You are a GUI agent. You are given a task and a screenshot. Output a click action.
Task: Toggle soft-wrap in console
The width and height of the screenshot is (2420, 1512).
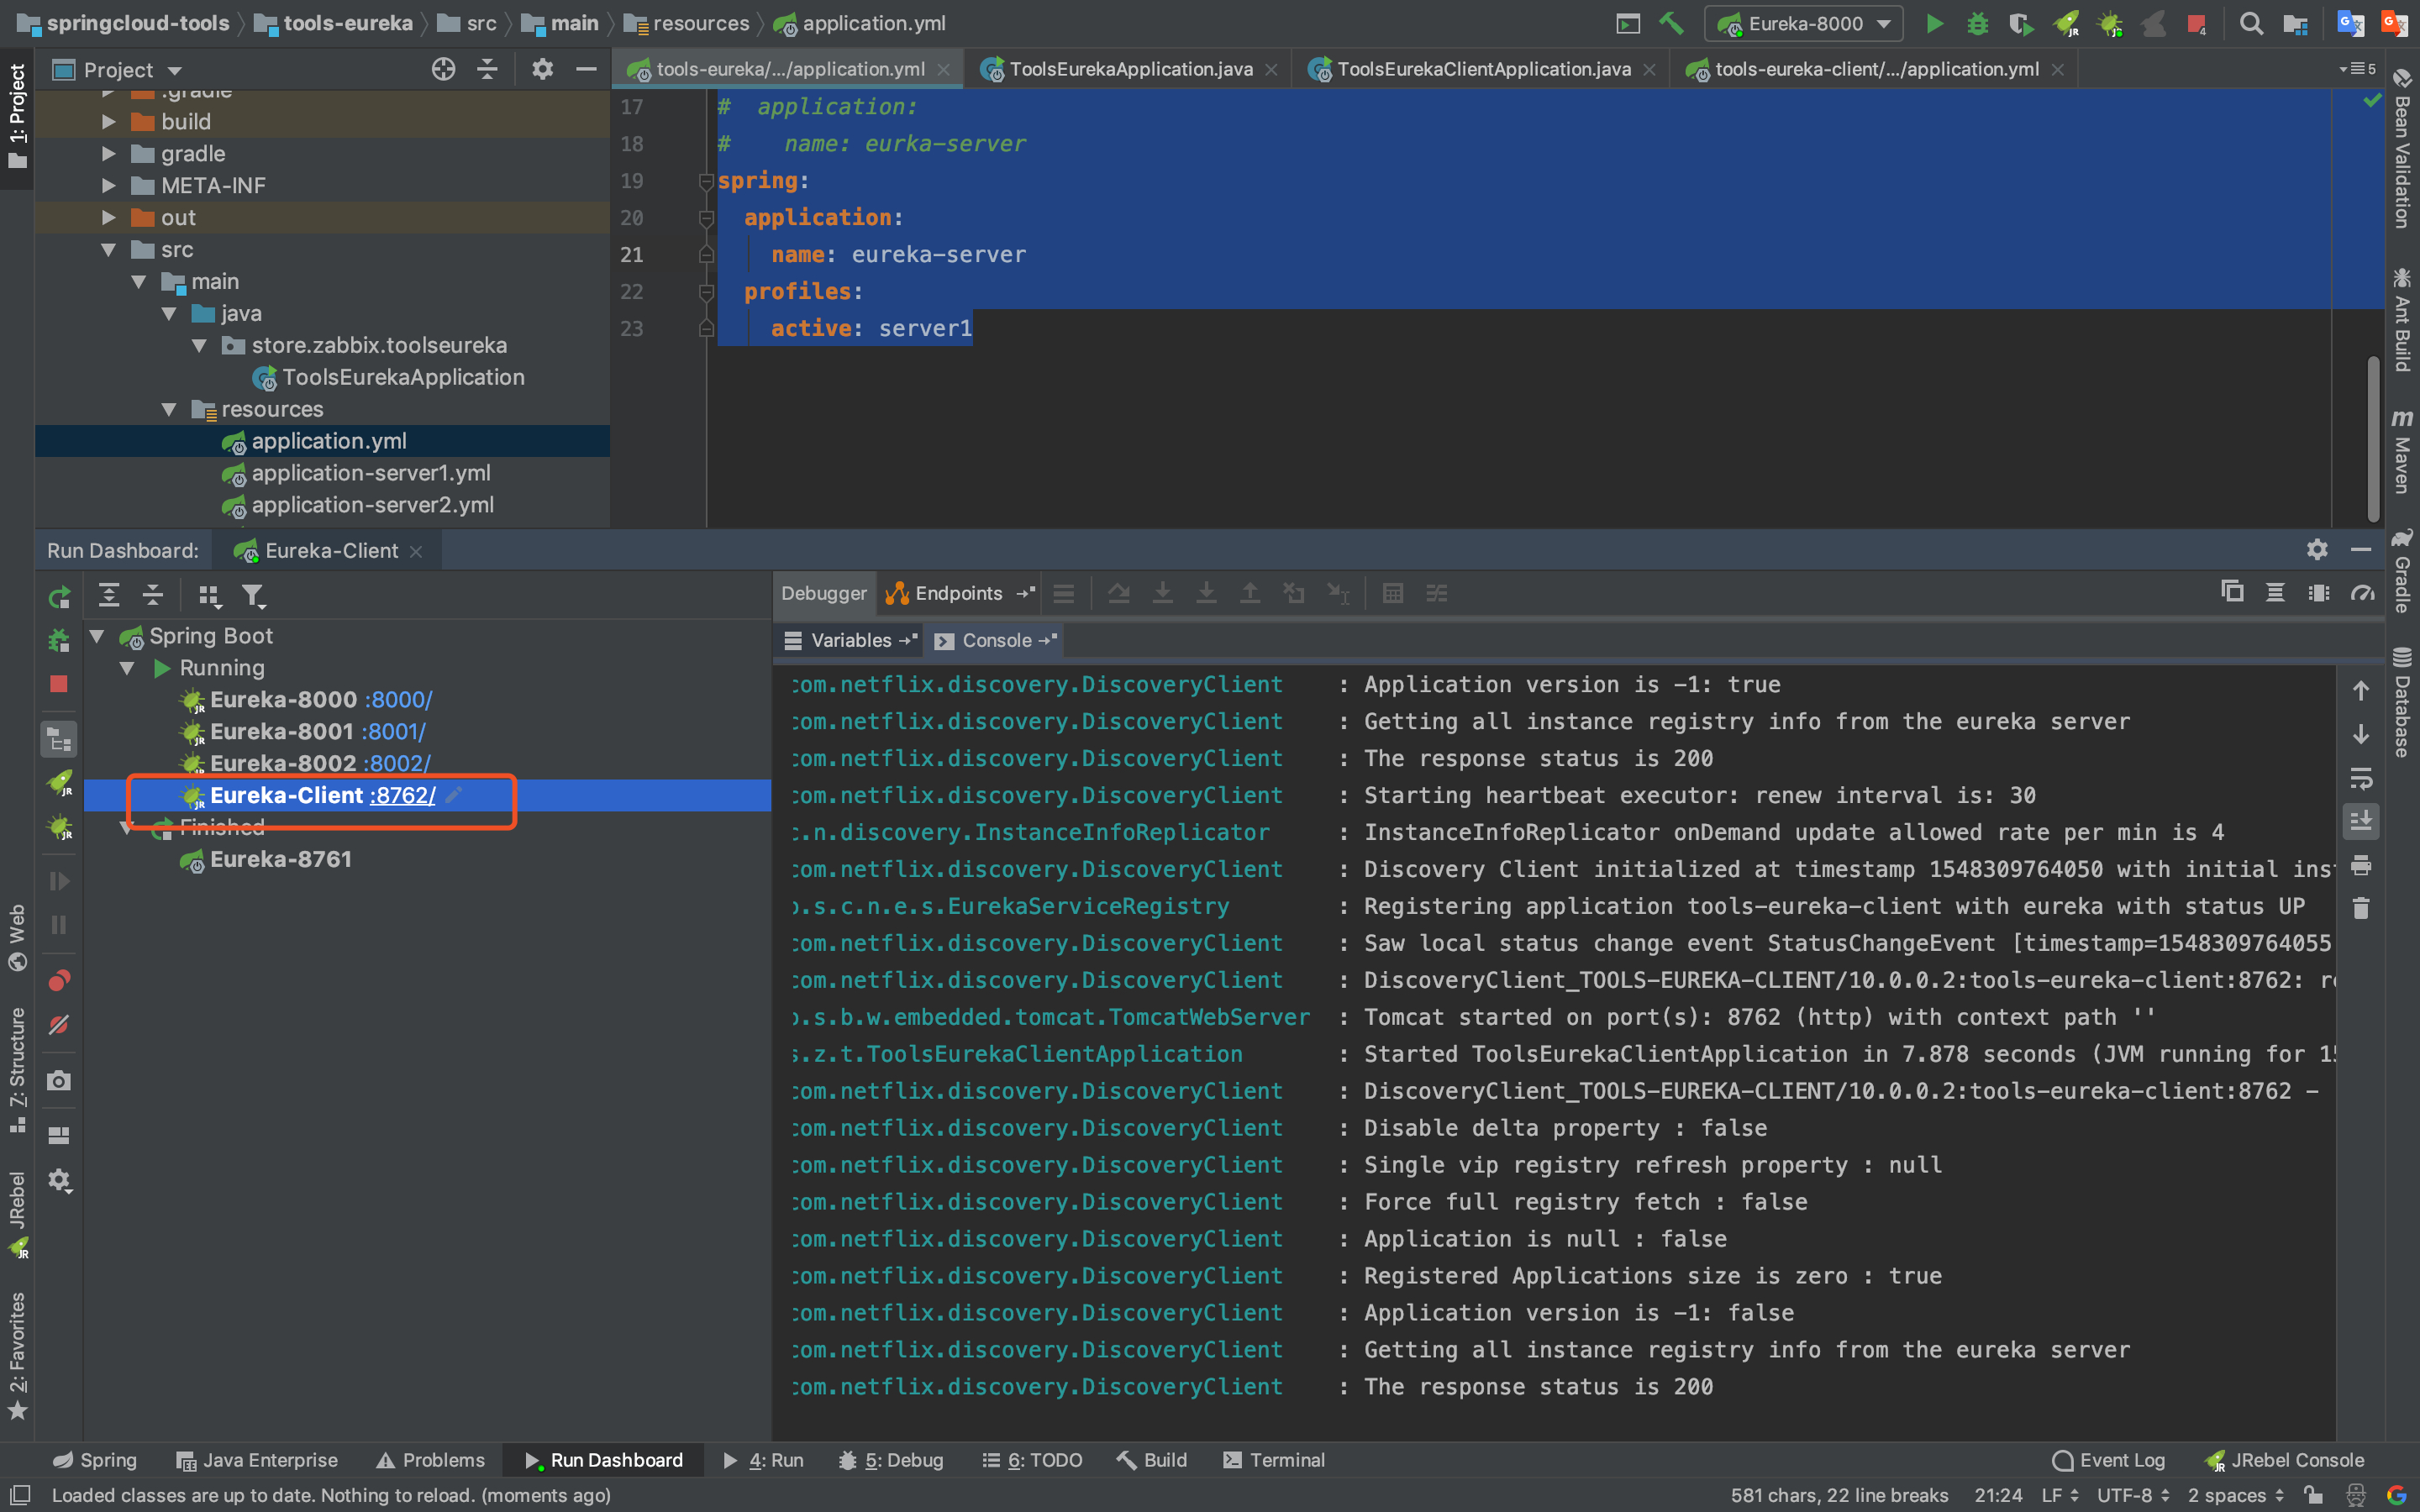(2360, 778)
